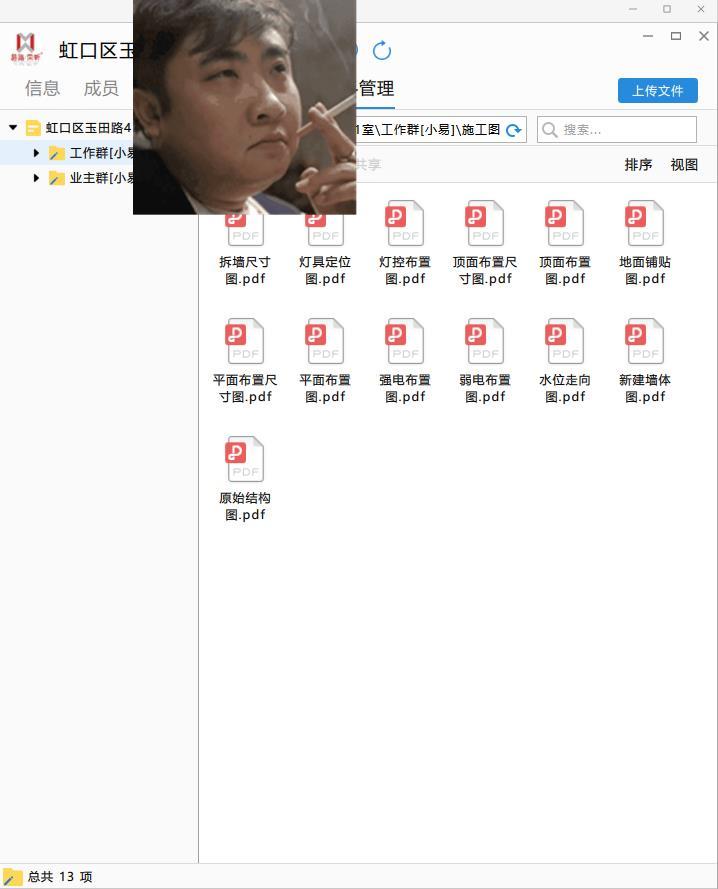Image resolution: width=718 pixels, height=889 pixels.
Task: Select the 新建墙体图.pdf file icon
Action: point(645,342)
